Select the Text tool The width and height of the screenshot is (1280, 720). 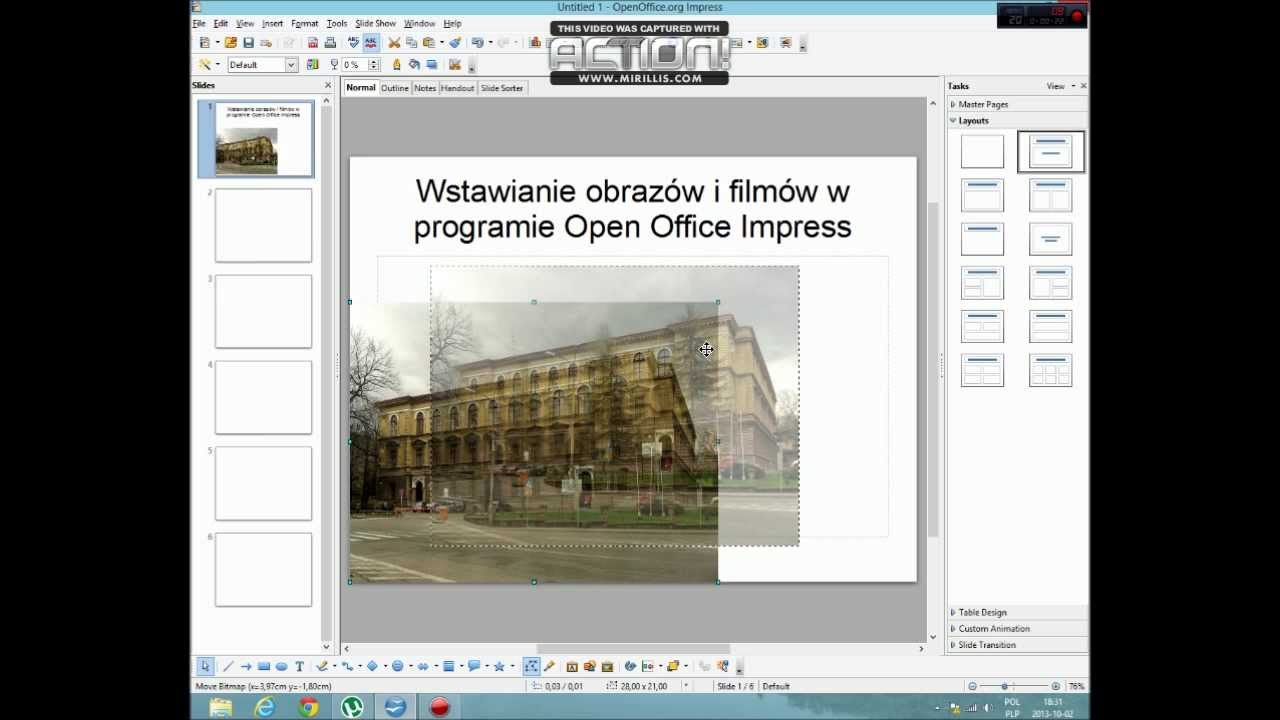pyautogui.click(x=299, y=666)
